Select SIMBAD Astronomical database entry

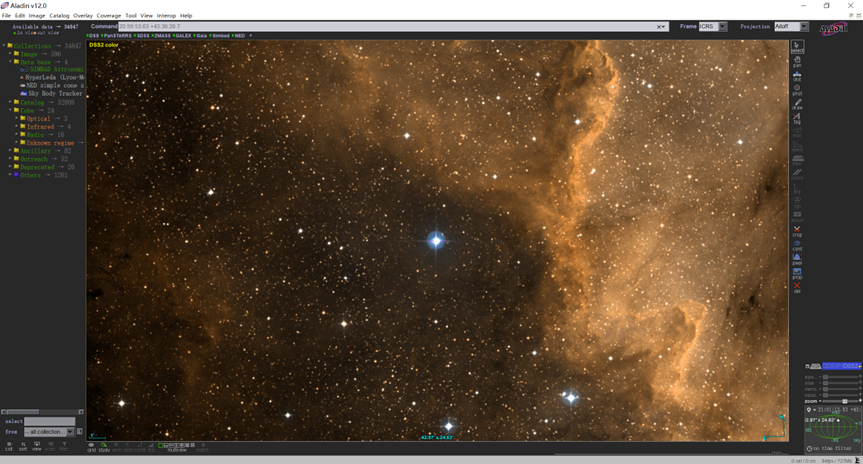(53, 70)
